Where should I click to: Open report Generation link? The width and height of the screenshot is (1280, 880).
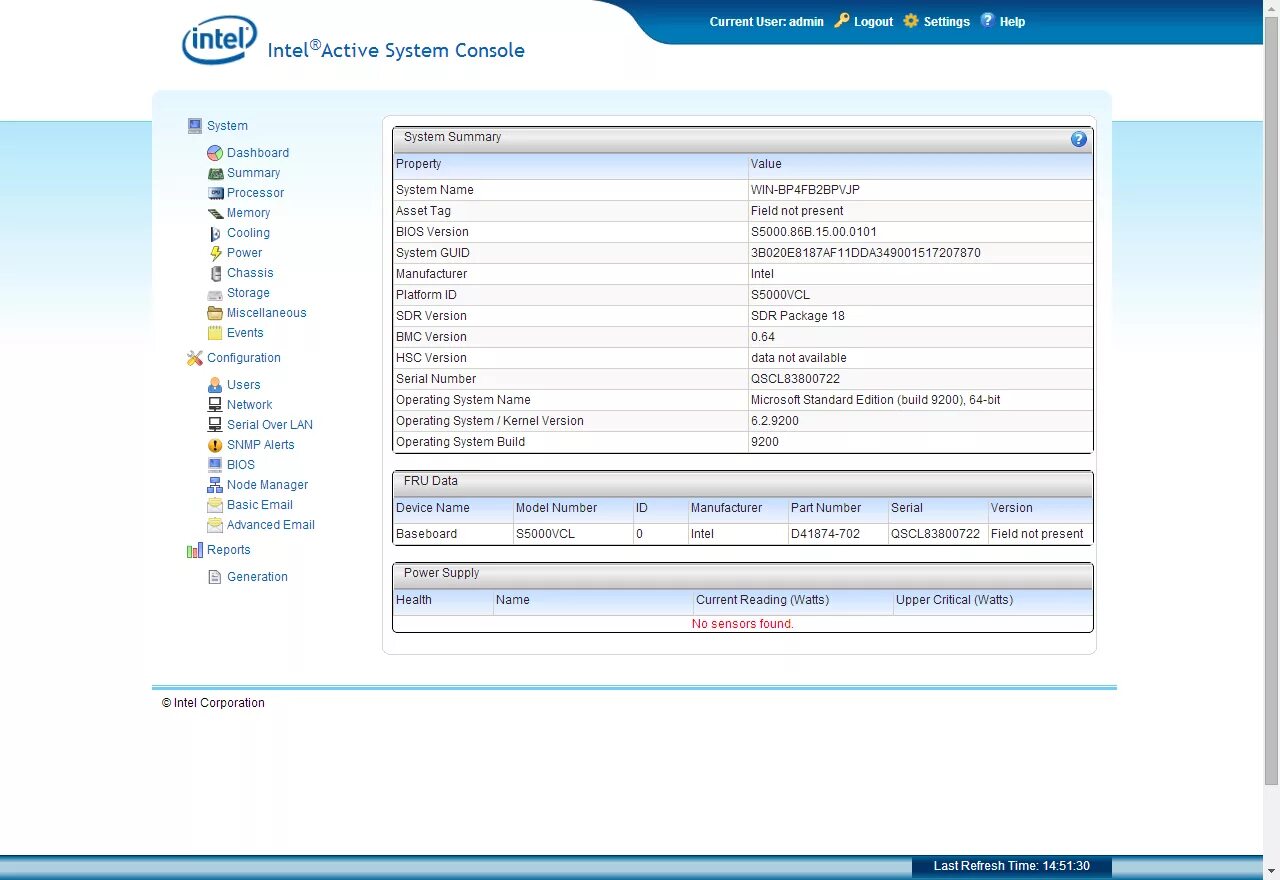(x=258, y=577)
